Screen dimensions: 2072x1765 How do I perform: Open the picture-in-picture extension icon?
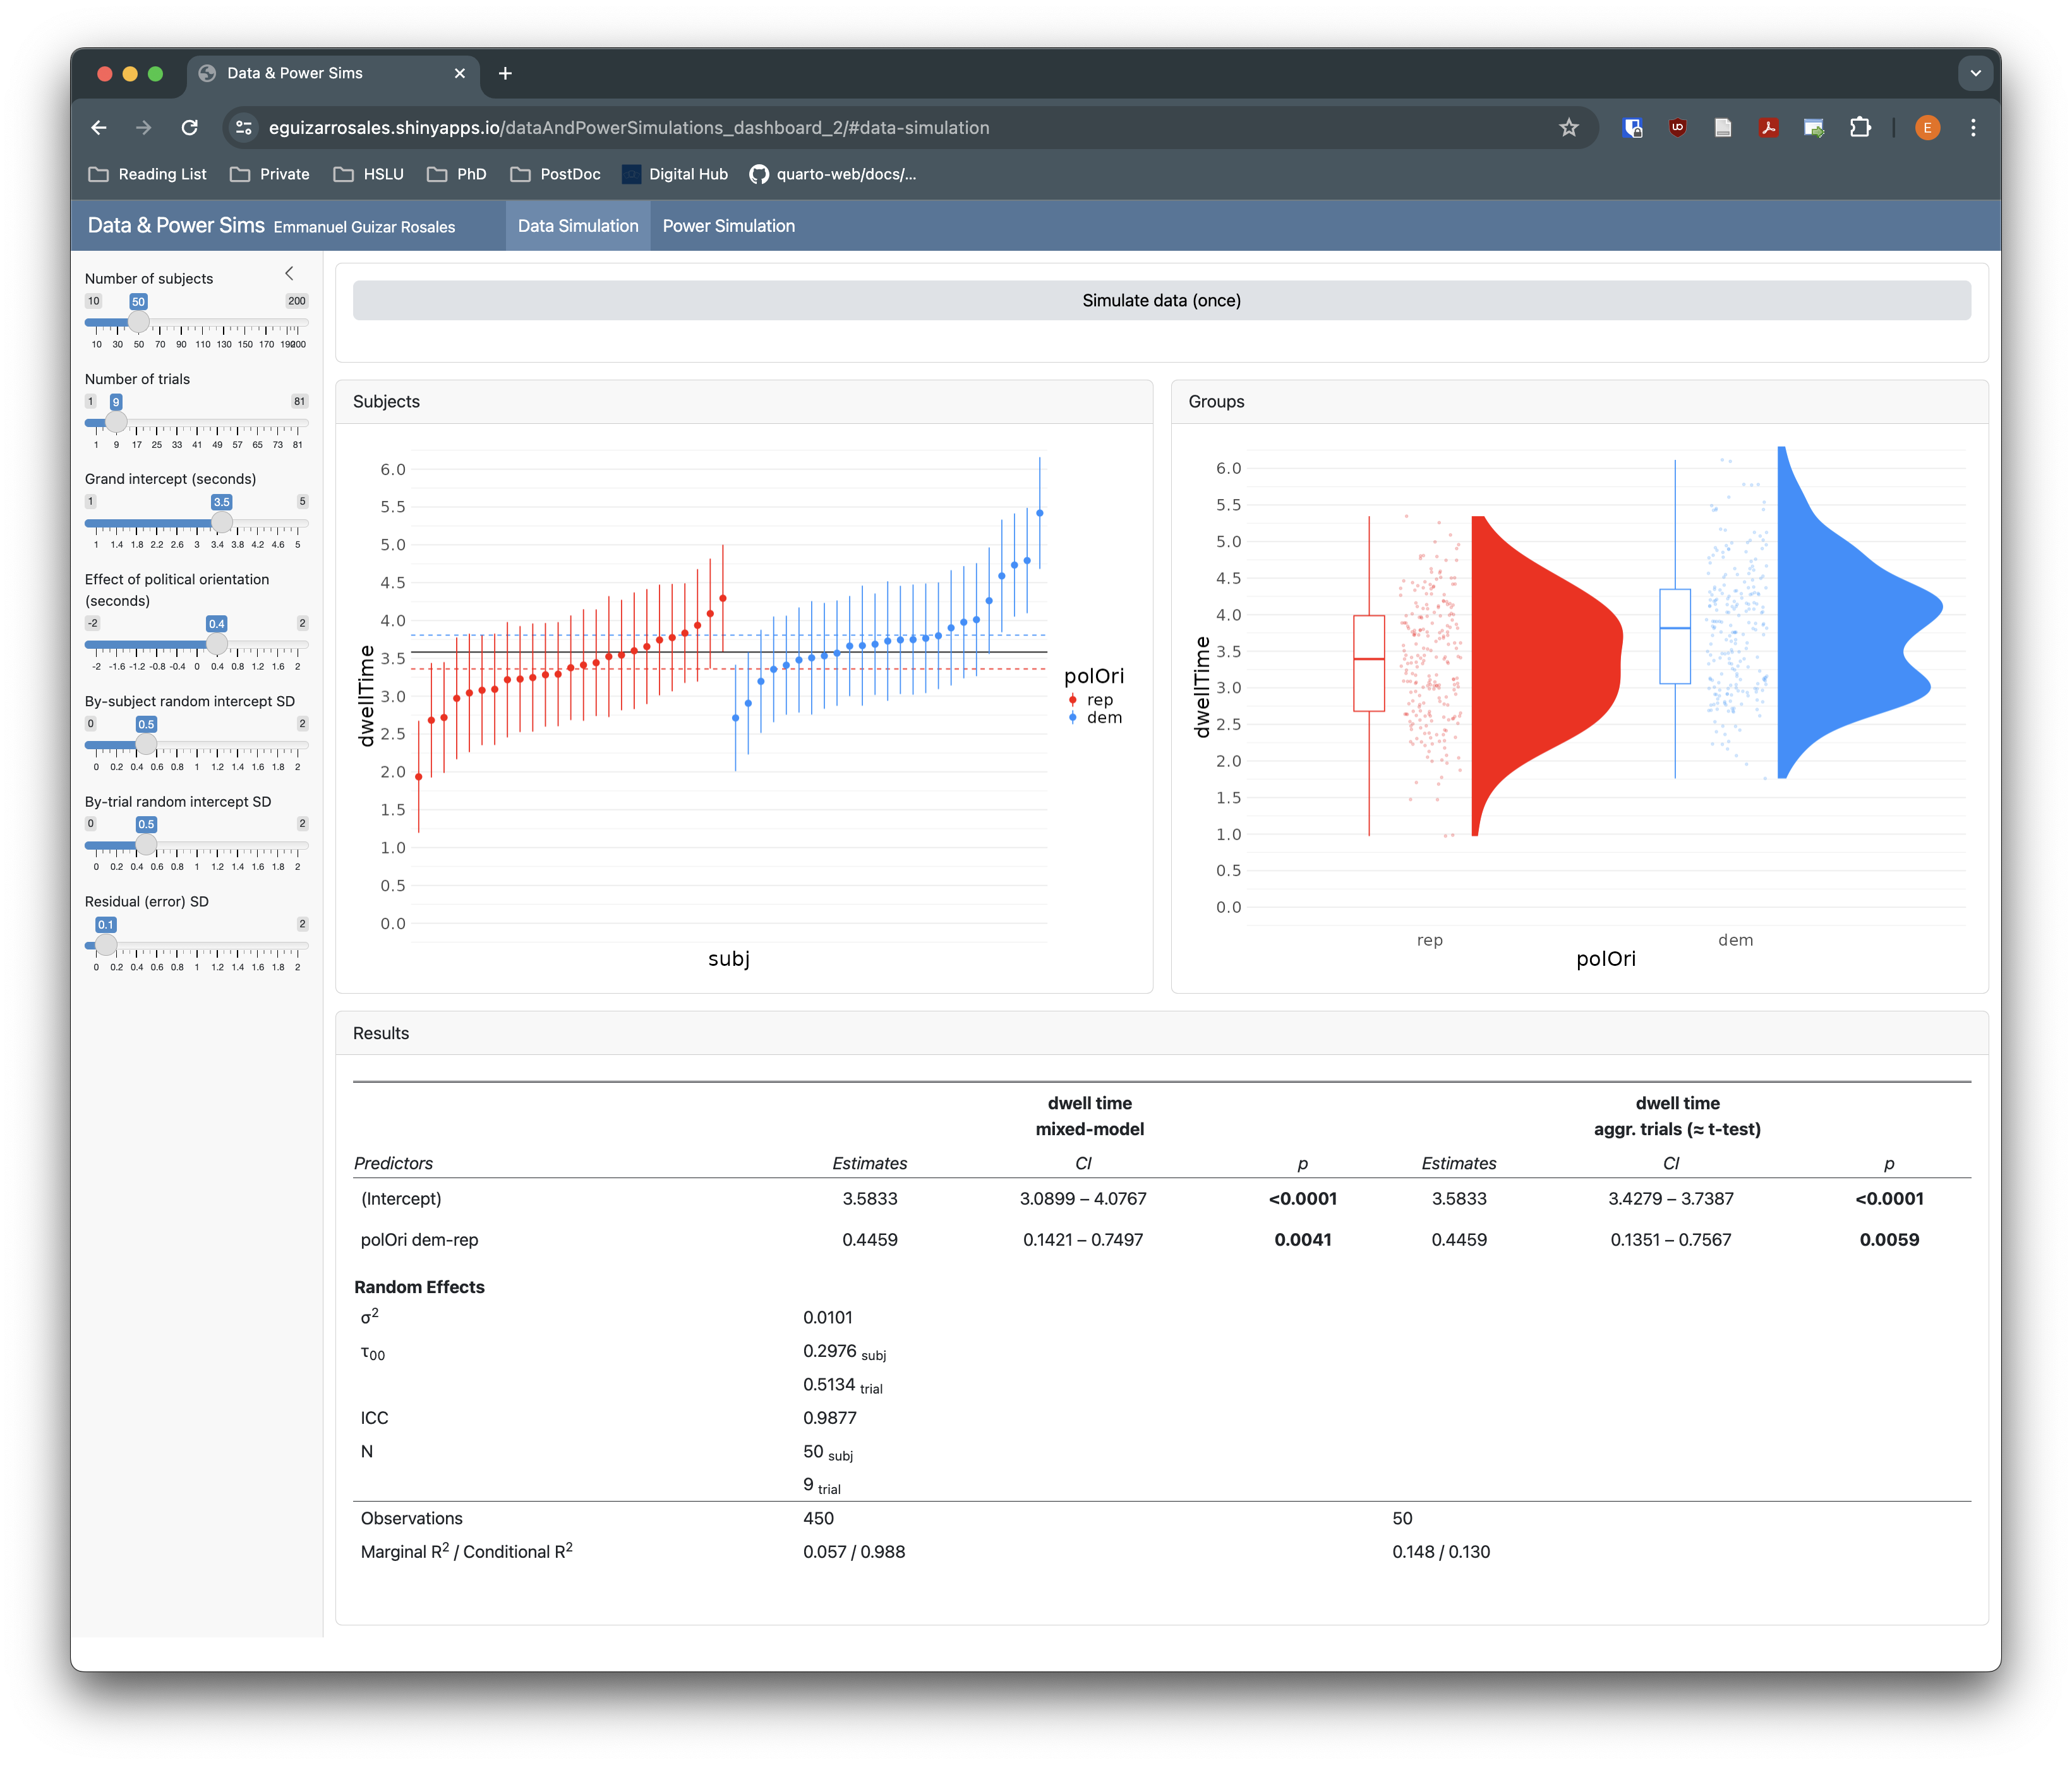(1814, 127)
